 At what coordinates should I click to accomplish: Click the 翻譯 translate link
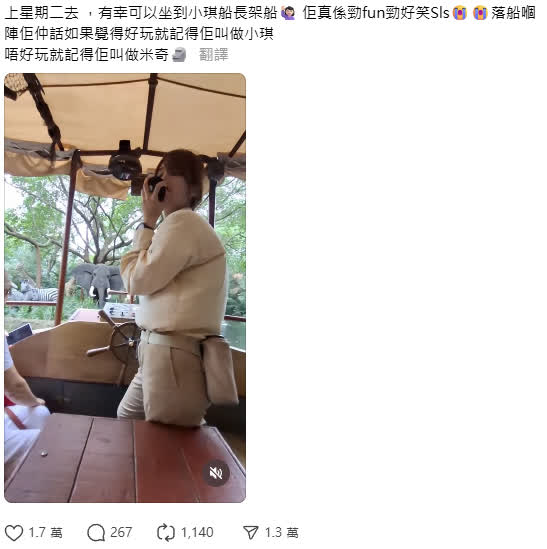(214, 55)
